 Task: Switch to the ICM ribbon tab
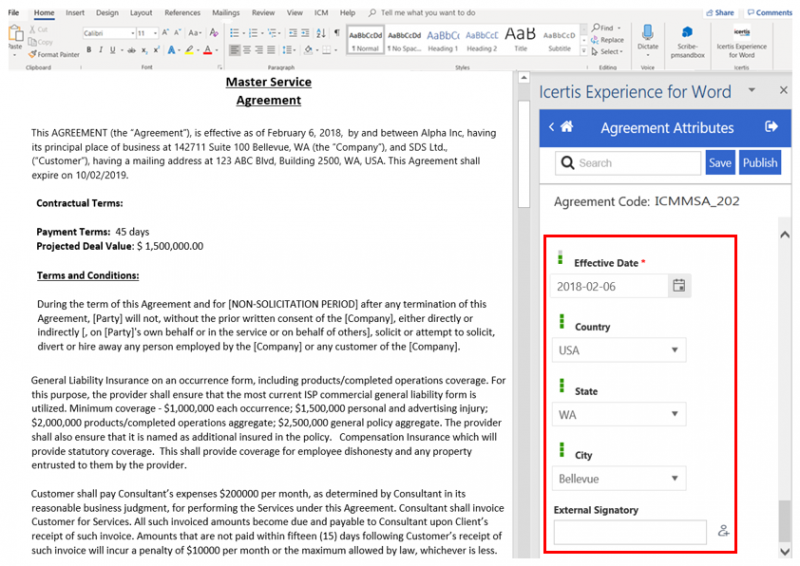coord(321,12)
